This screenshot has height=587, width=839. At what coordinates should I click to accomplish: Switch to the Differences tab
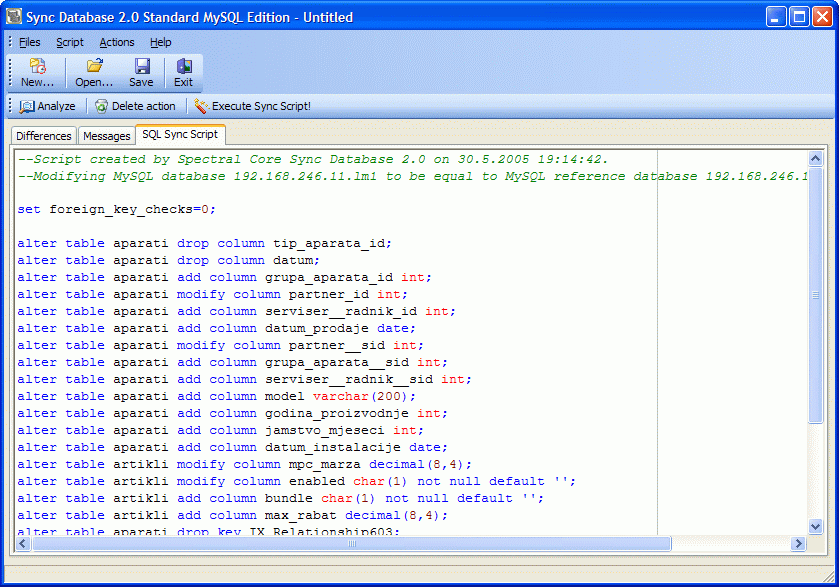pos(44,136)
